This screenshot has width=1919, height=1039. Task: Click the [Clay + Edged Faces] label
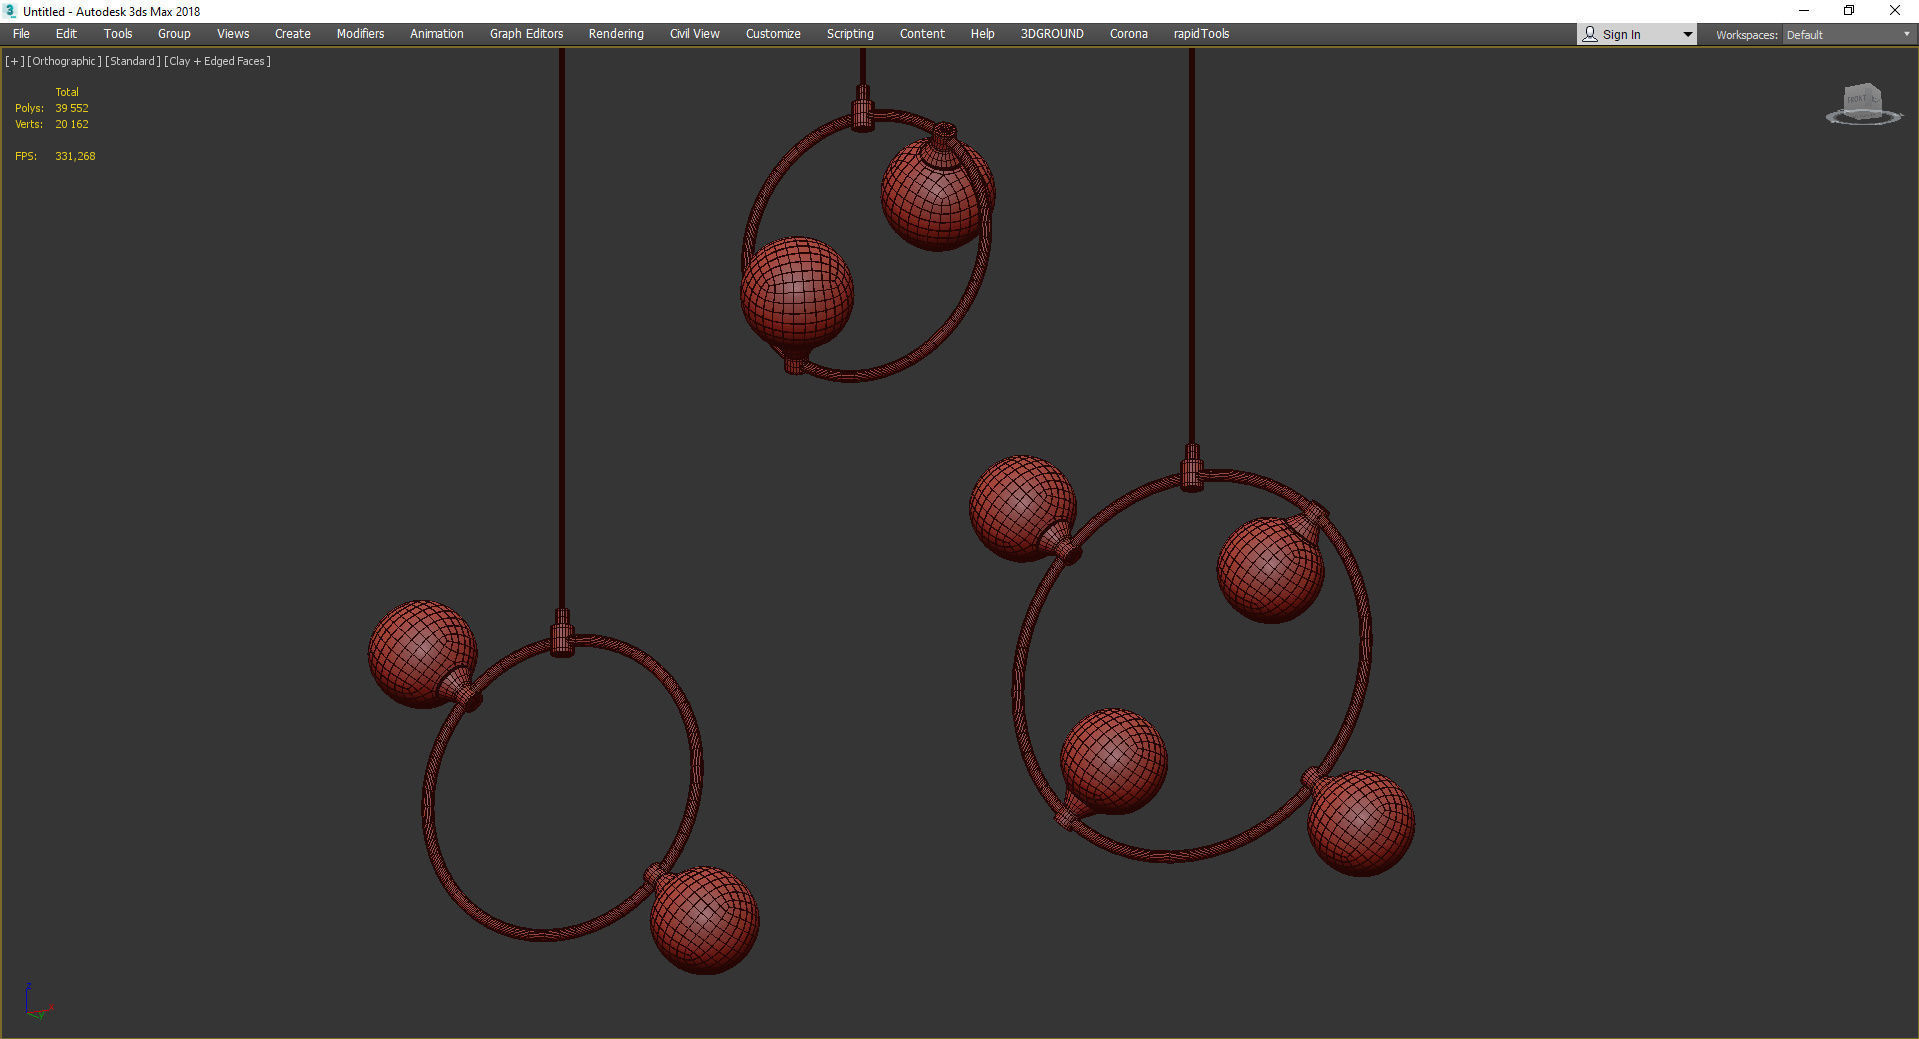pos(218,61)
